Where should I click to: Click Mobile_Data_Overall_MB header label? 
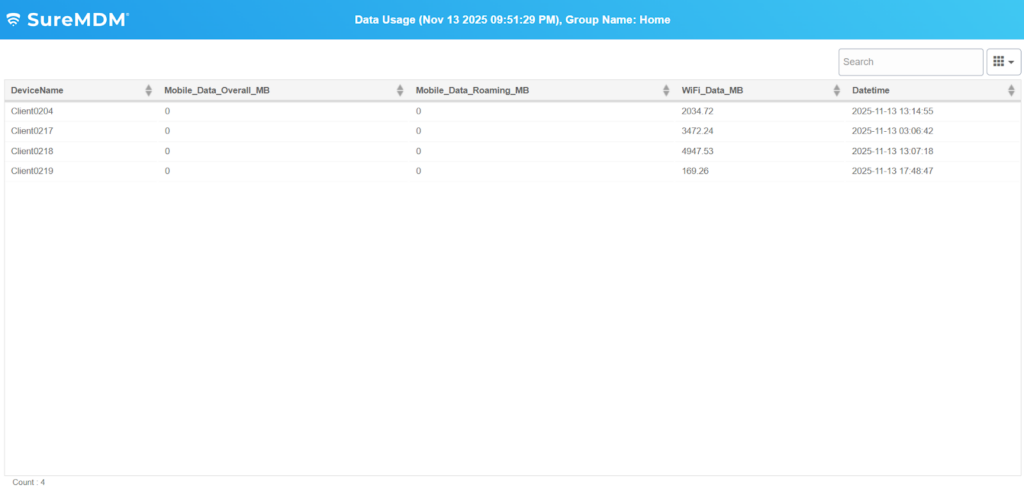(217, 91)
